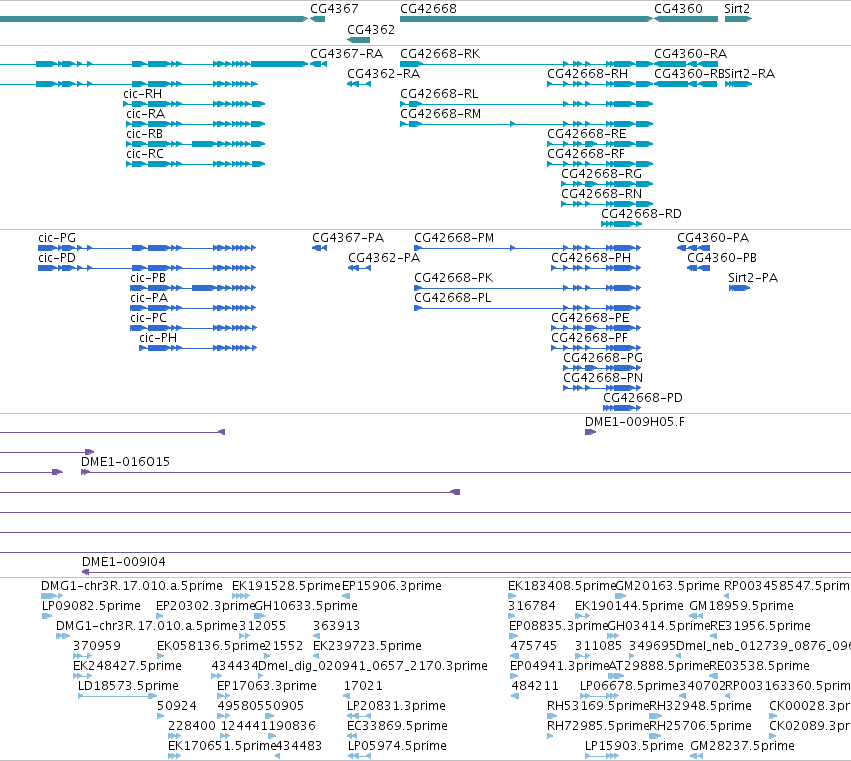Select the GM28237.5prime EST label

[742, 746]
